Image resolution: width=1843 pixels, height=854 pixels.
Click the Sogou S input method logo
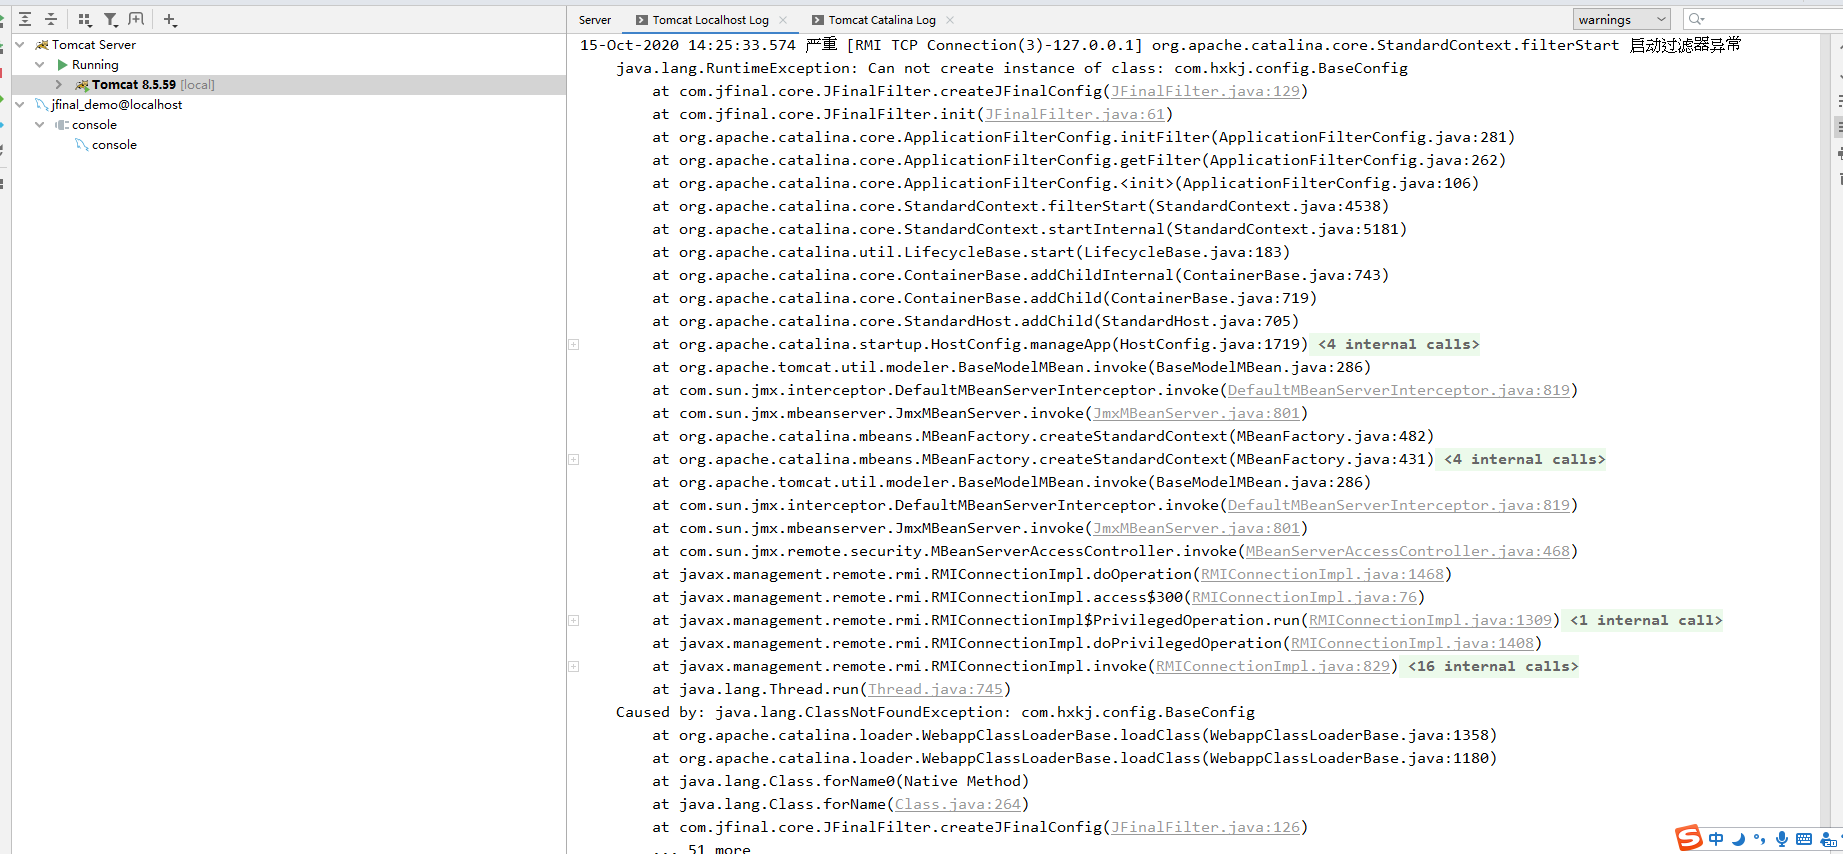pyautogui.click(x=1689, y=838)
